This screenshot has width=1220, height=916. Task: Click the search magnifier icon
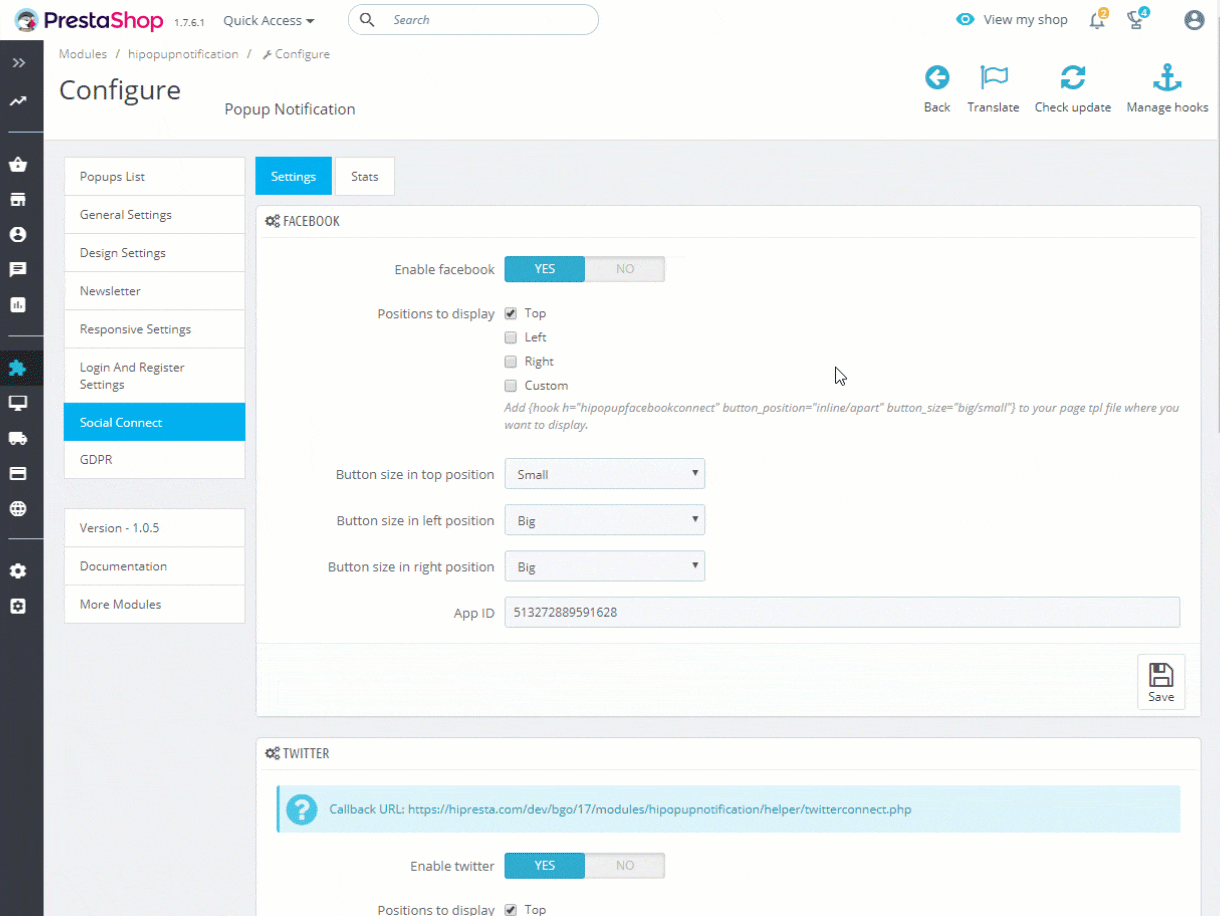tap(367, 20)
